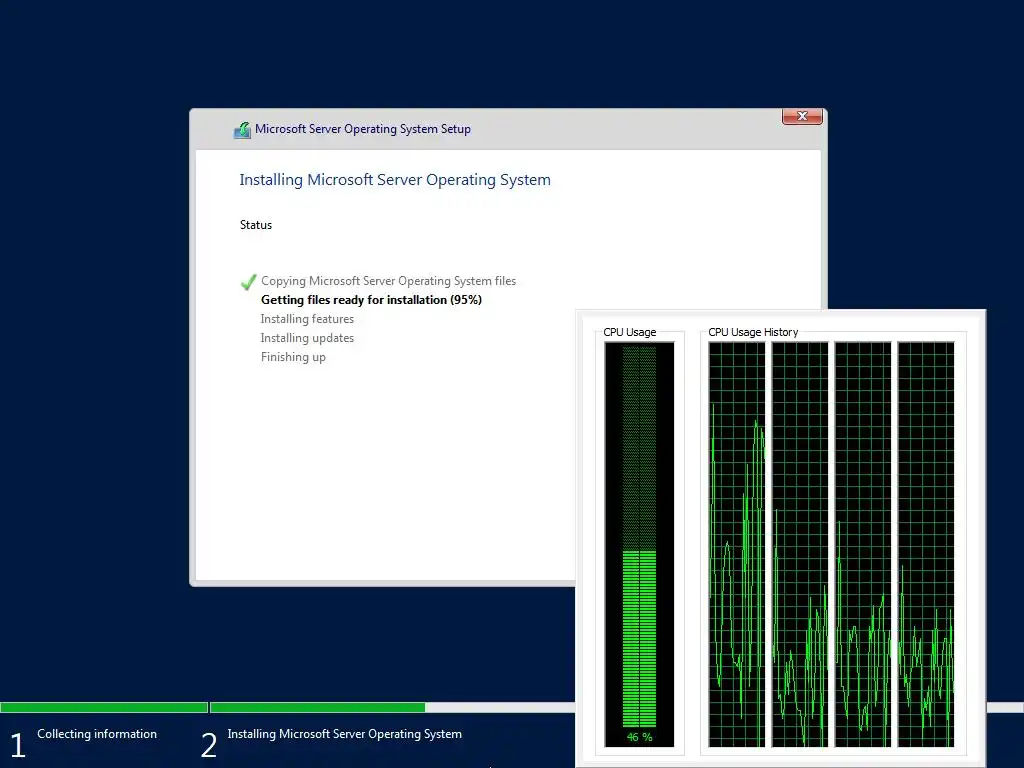
Task: Click the 'Collecting information' stage label
Action: point(97,733)
